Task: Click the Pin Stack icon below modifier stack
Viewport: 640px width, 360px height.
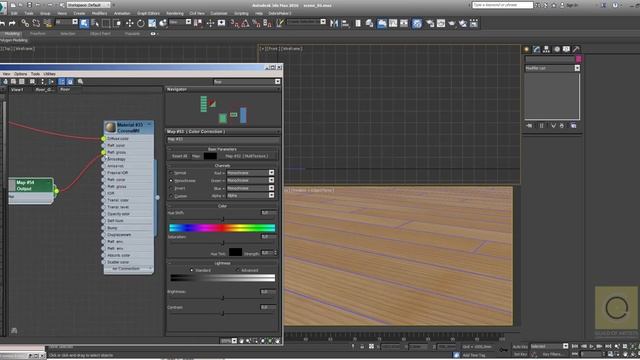Action: 529,126
